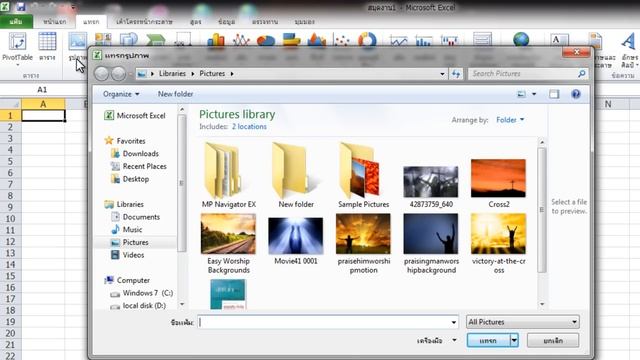Select the Sample Pictures folder
The width and height of the screenshot is (640, 360).
click(x=363, y=176)
